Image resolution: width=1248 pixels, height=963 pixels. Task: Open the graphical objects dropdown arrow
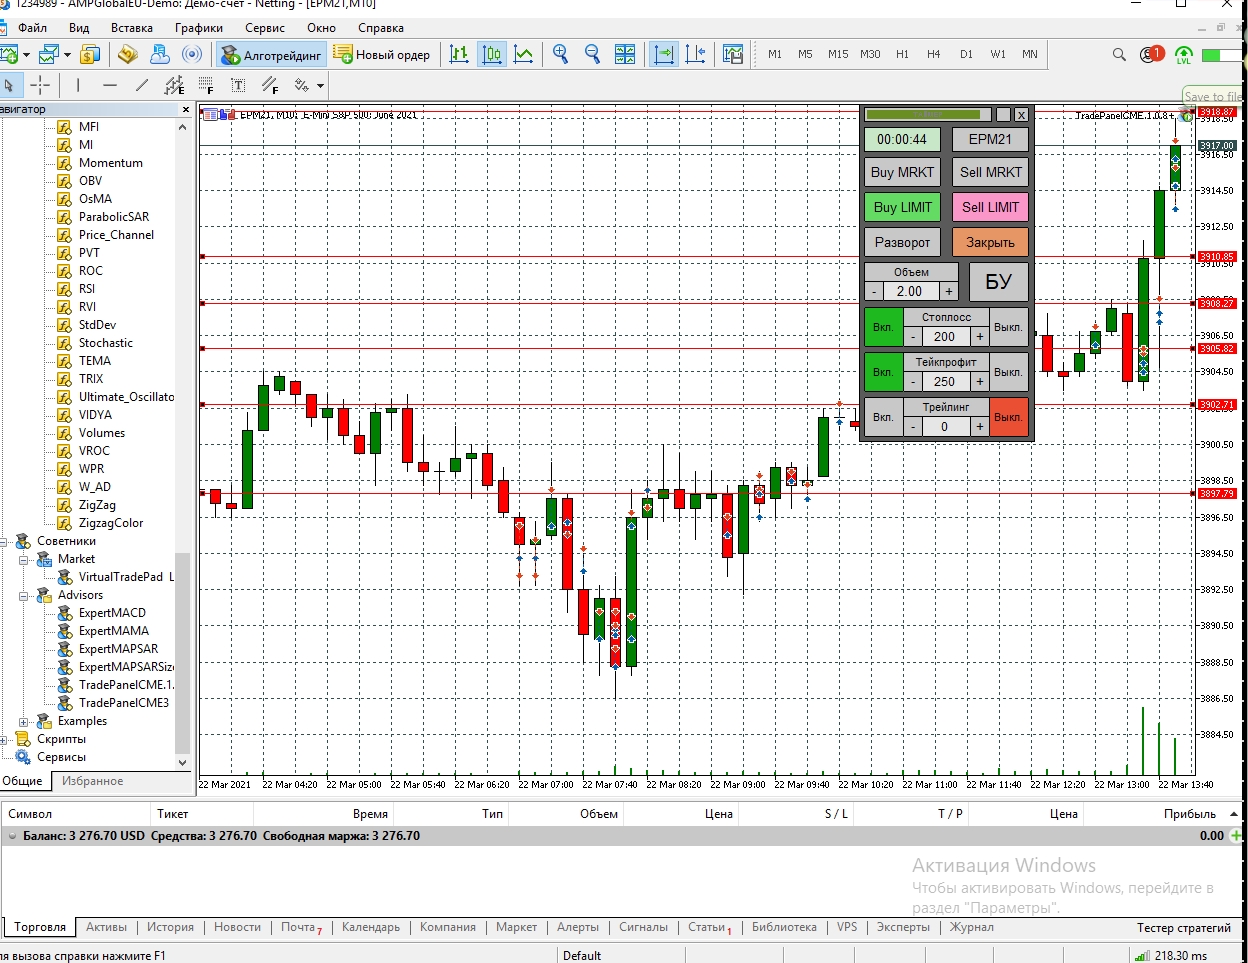(x=320, y=86)
